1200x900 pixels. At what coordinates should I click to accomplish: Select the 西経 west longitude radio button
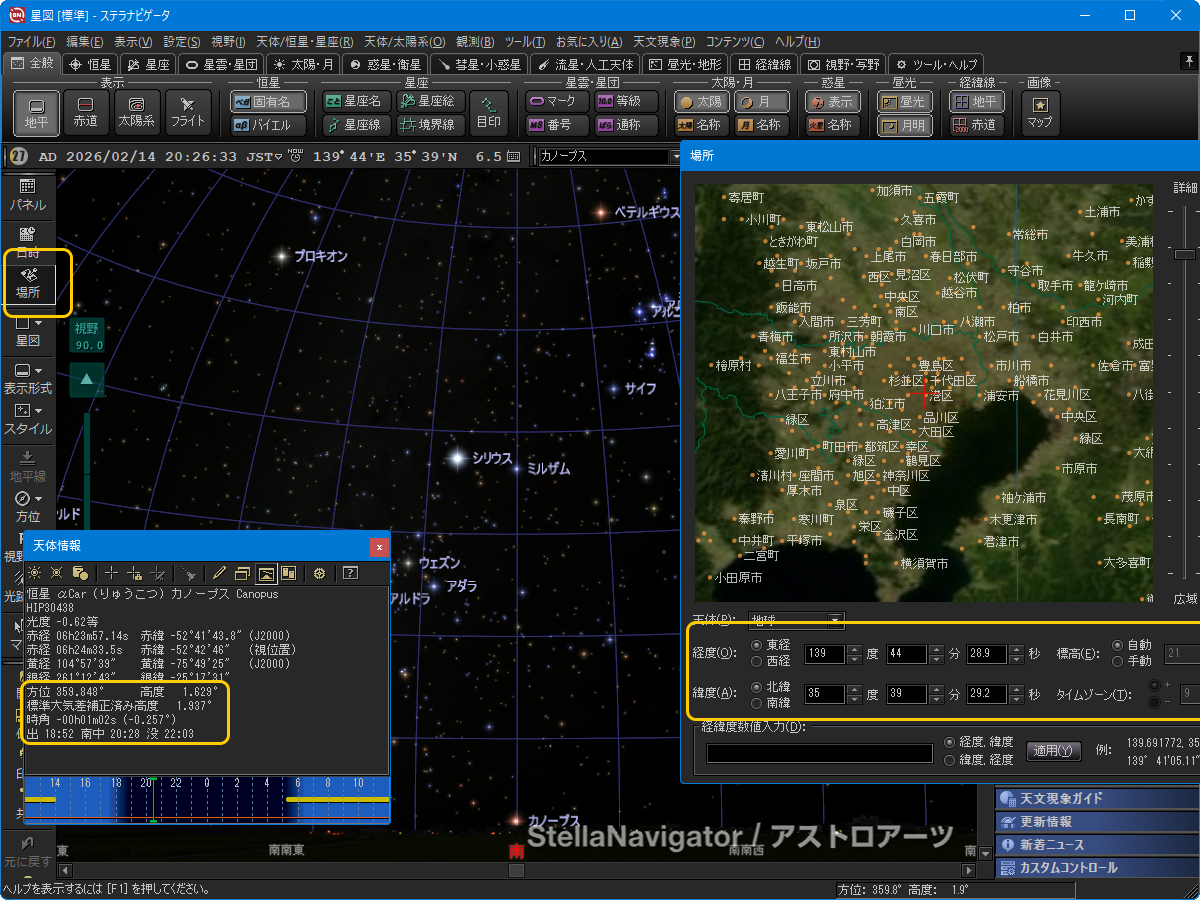(756, 661)
